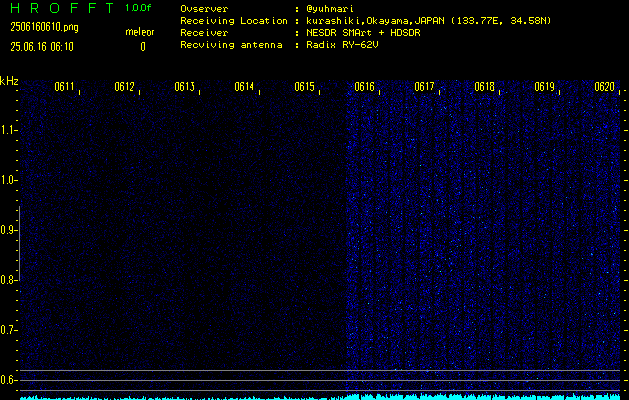
Task: Click receiver value NESDR SMArt + HDSDR
Action: pos(363,32)
